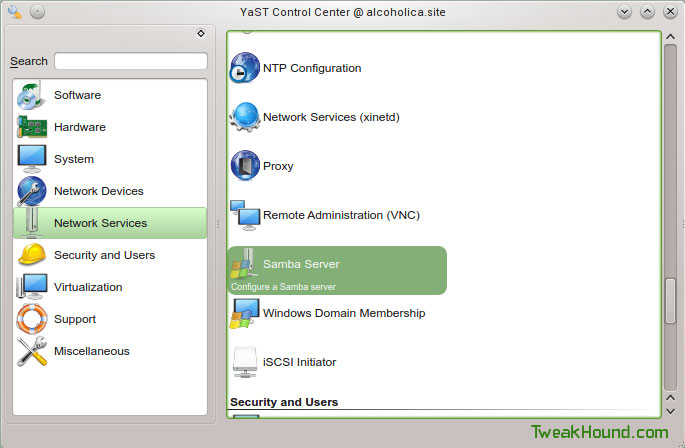The height and width of the screenshot is (448, 685).
Task: Select the Virtualization label
Action: (88, 287)
